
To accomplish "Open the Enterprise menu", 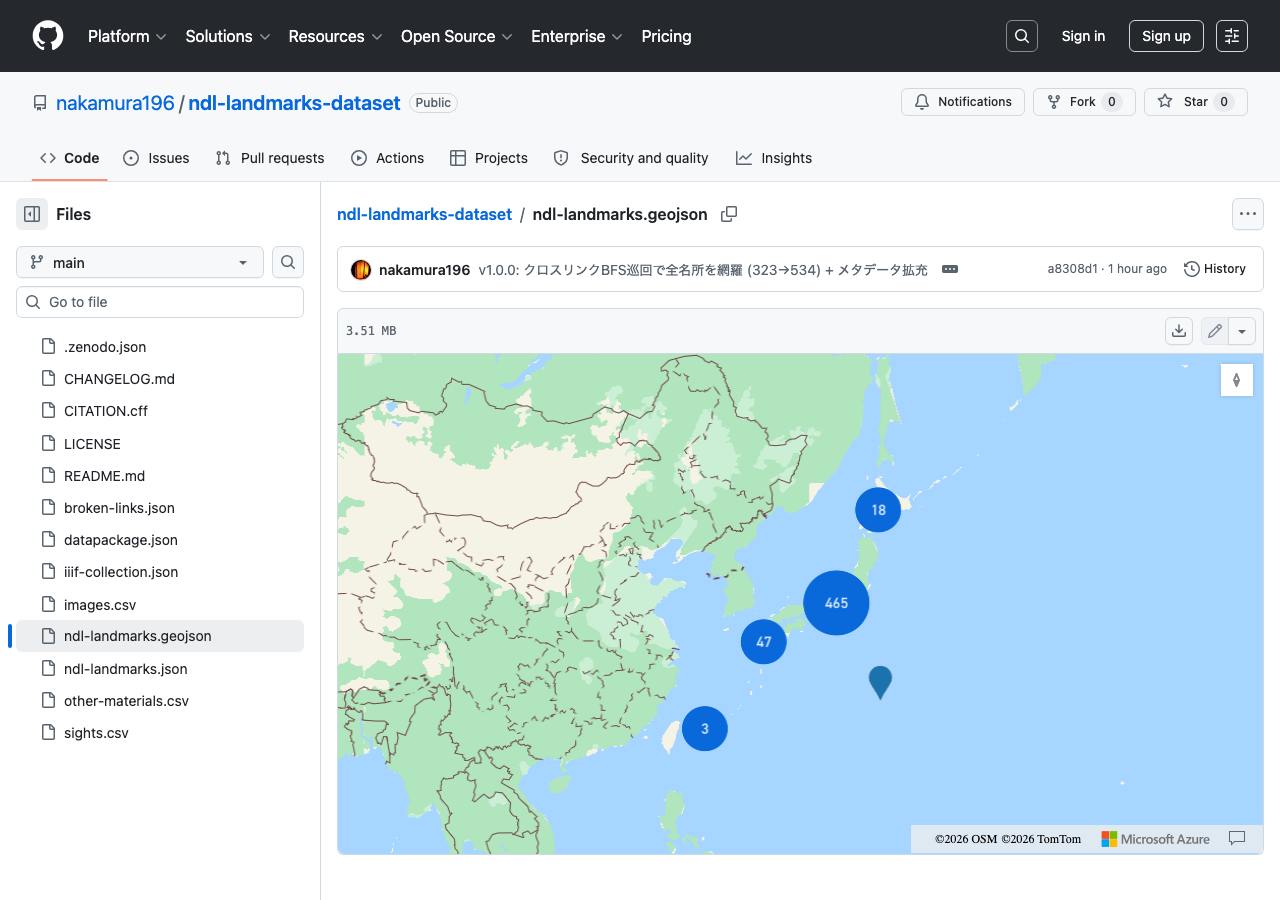I will pos(577,36).
